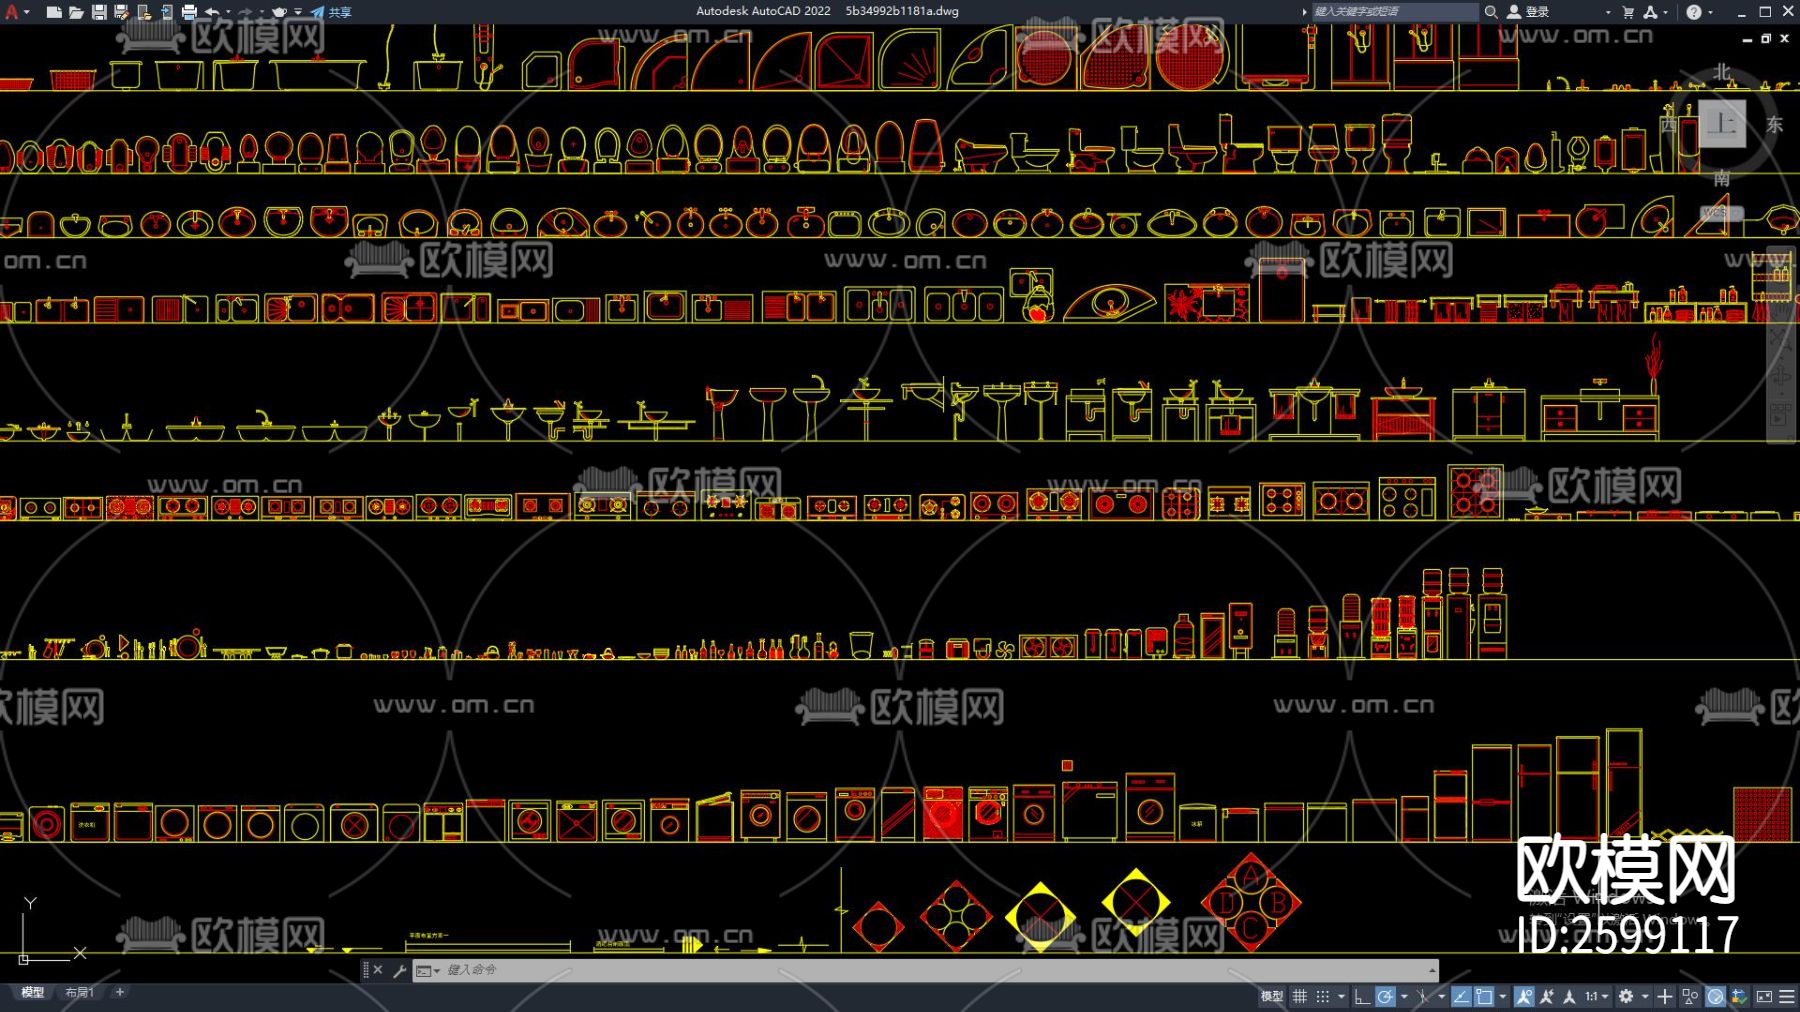
Task: Expand the search box arrow
Action: click(1304, 12)
